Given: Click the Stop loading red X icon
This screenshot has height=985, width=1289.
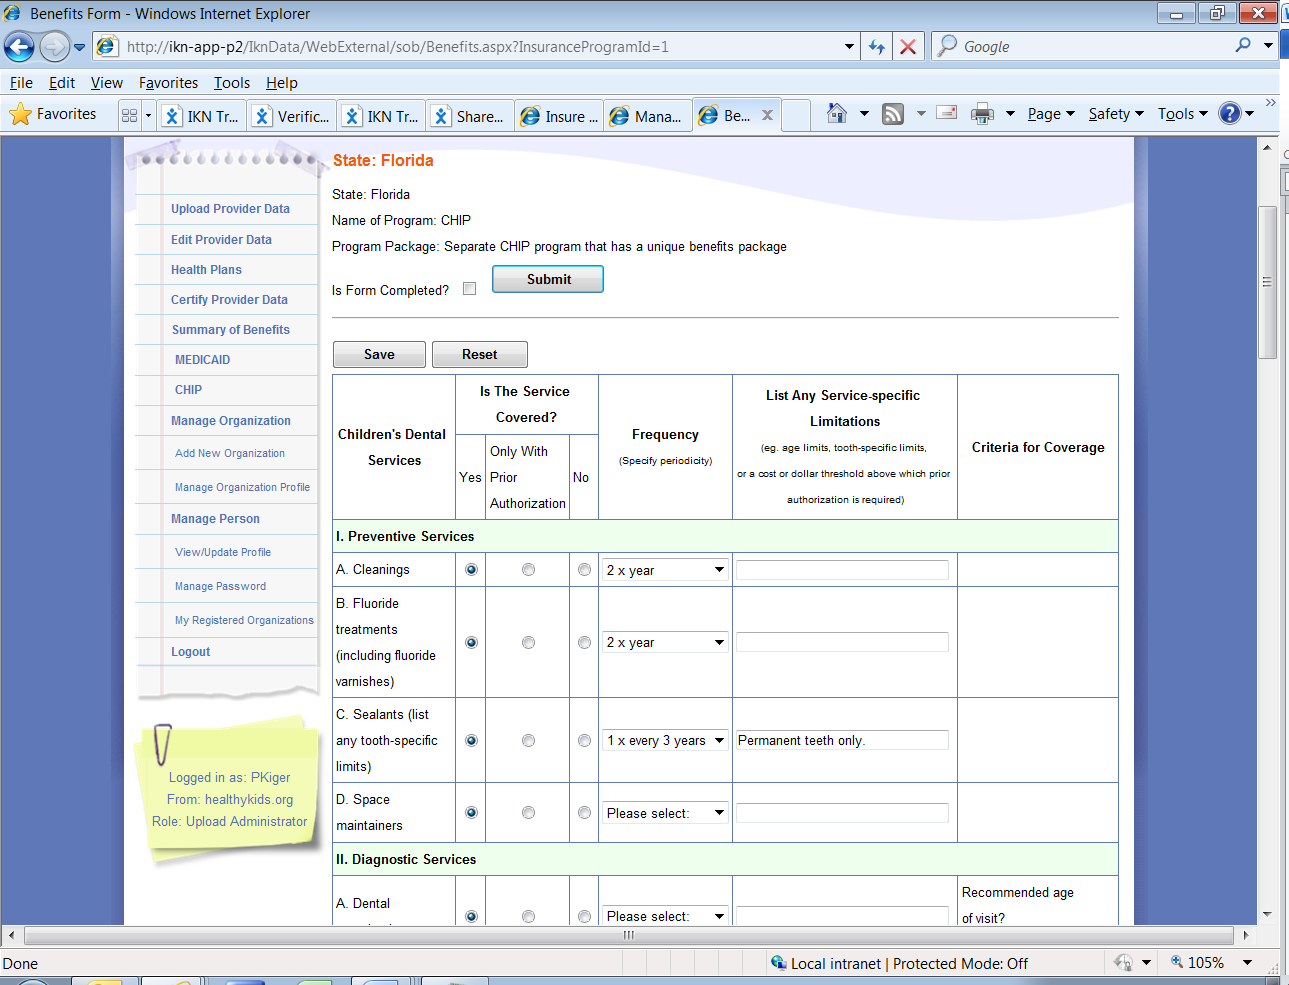Looking at the screenshot, I should tap(907, 47).
